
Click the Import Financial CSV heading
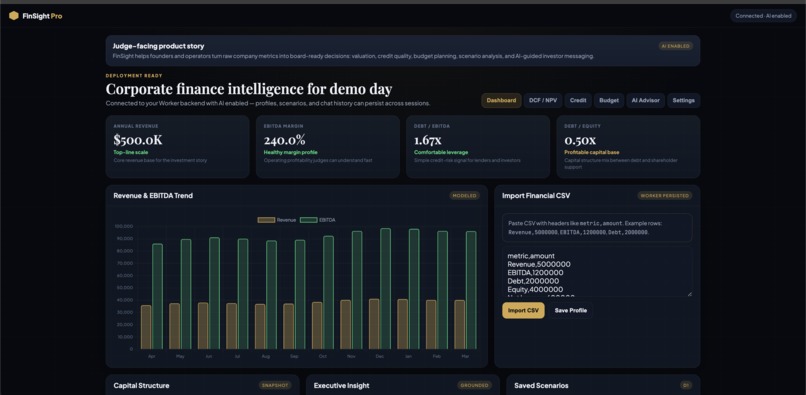536,195
